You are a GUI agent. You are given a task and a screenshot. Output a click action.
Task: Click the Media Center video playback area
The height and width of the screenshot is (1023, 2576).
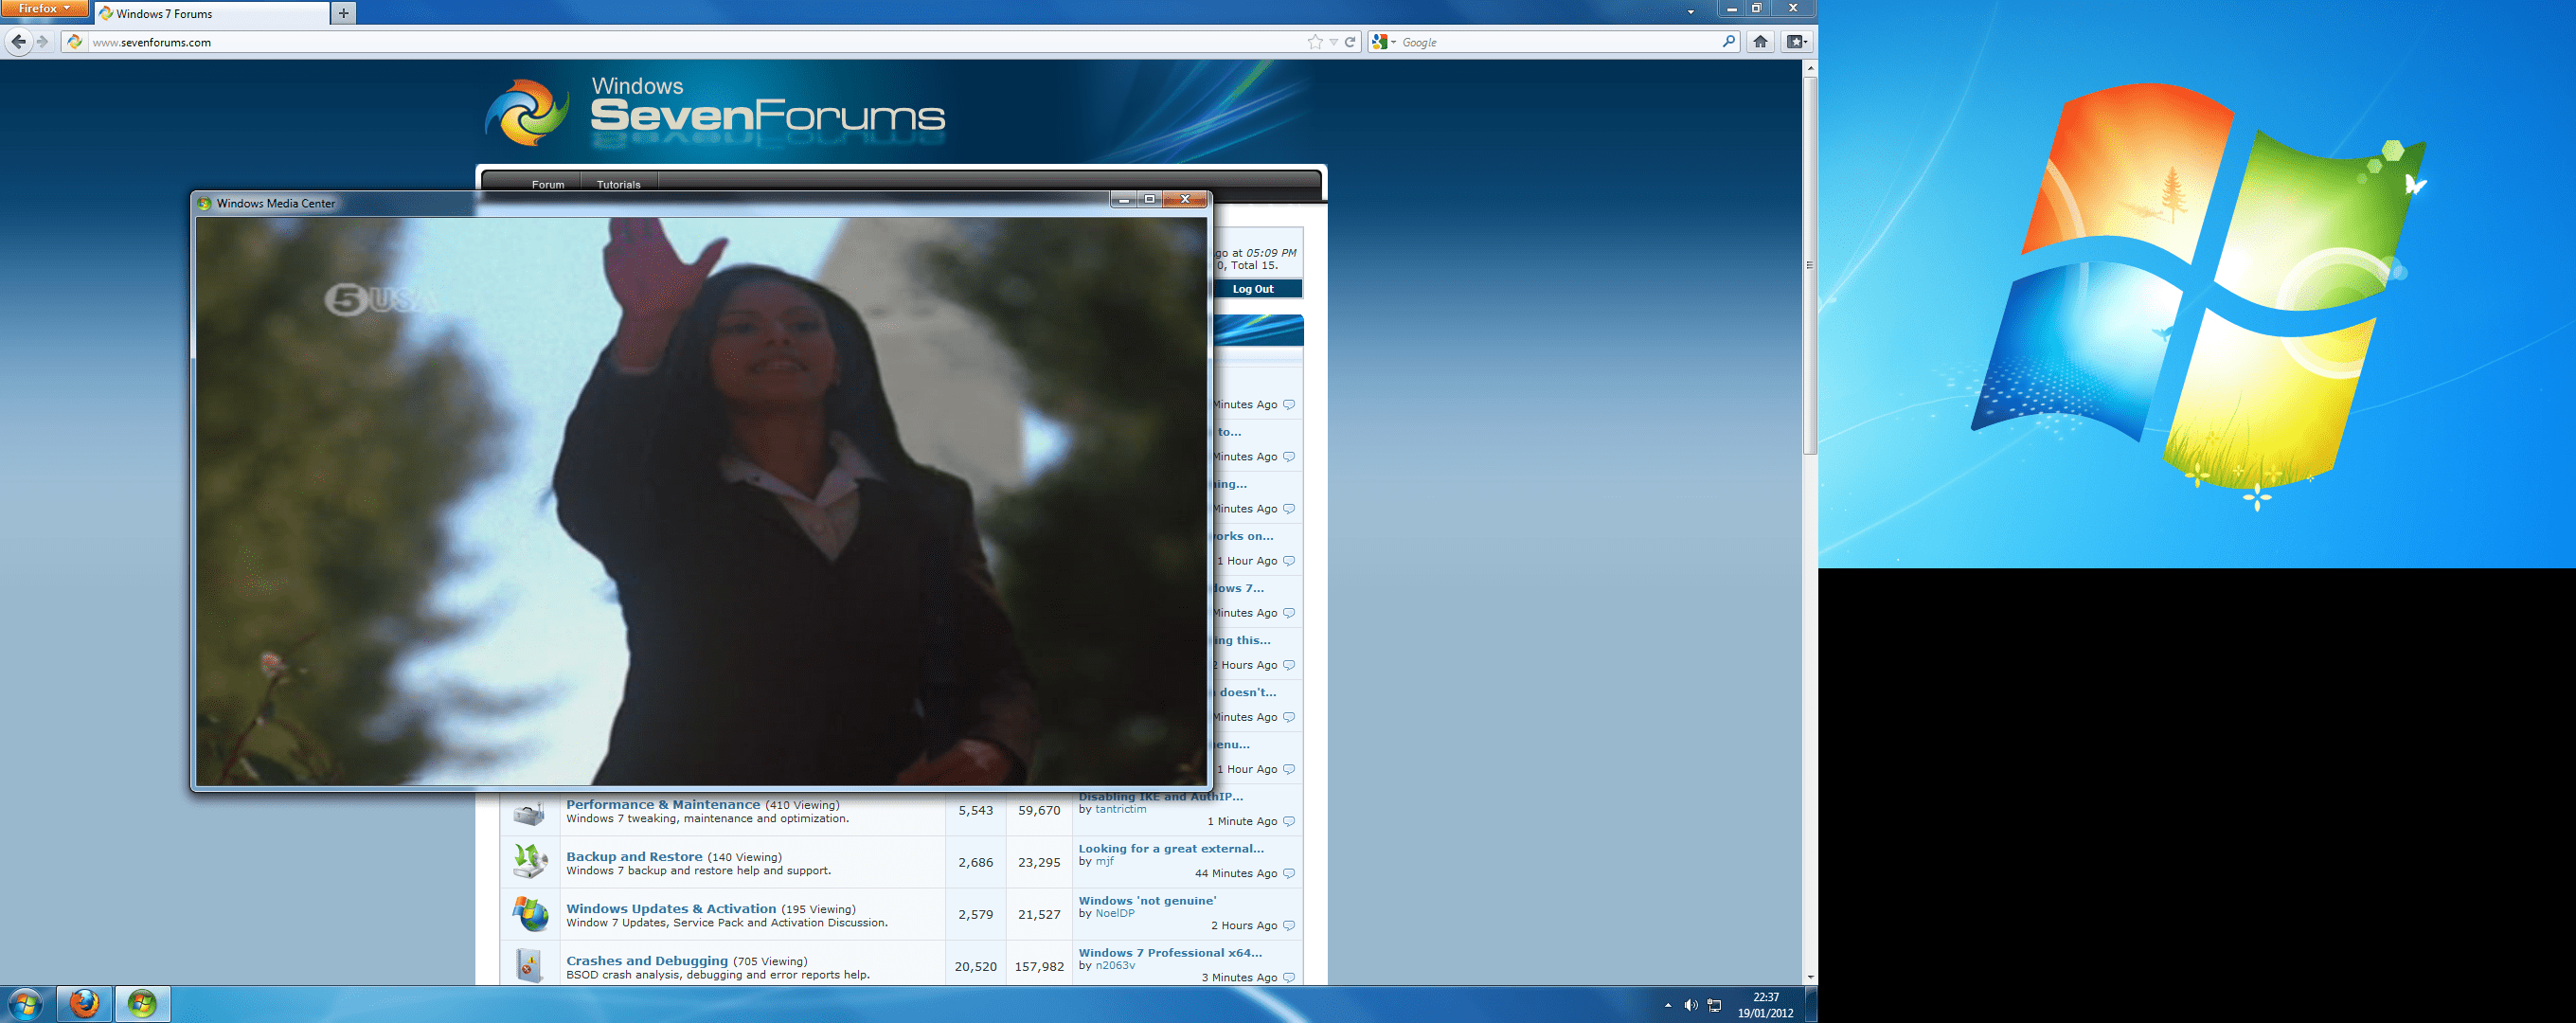[701, 501]
